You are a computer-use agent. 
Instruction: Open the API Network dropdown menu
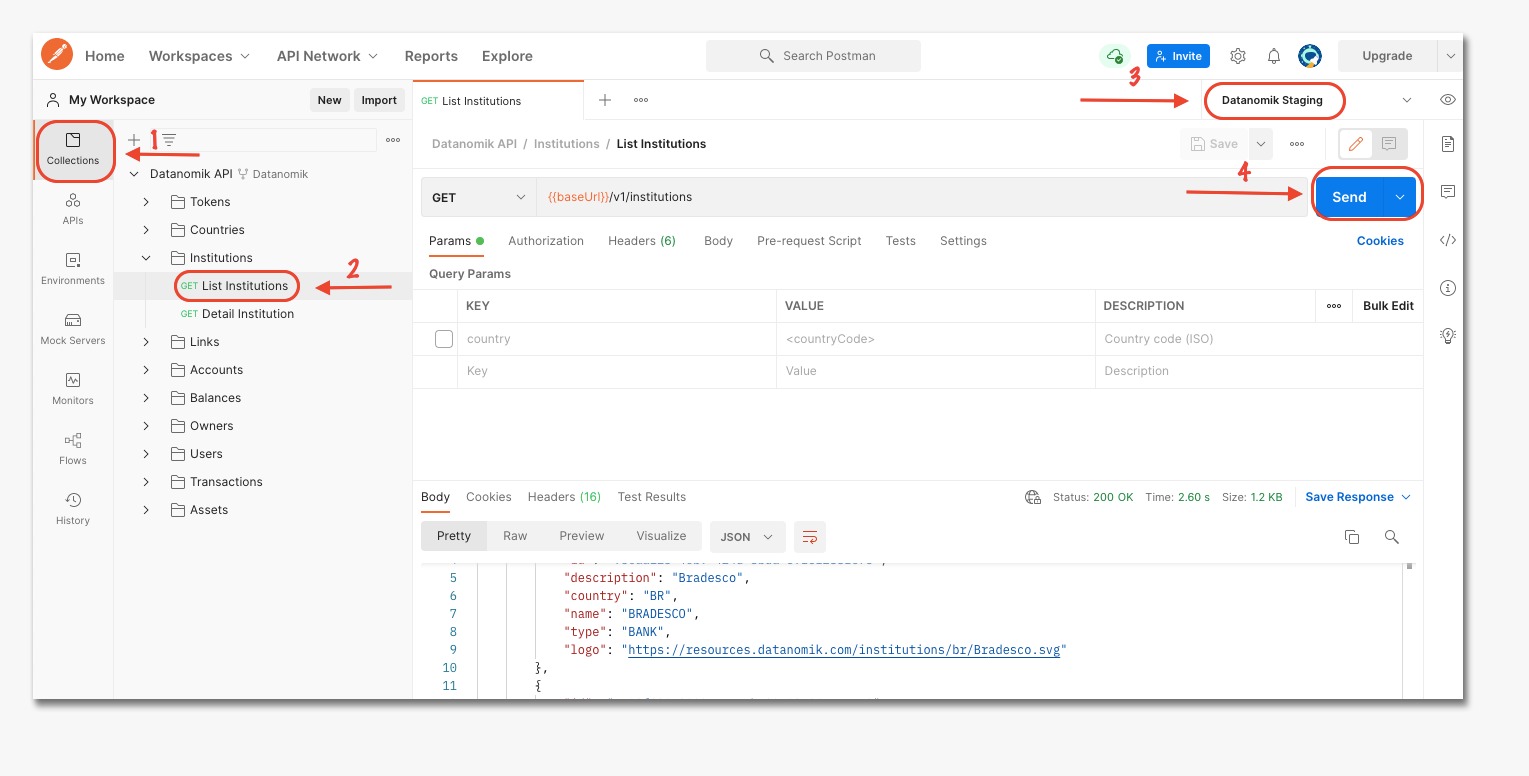click(328, 56)
